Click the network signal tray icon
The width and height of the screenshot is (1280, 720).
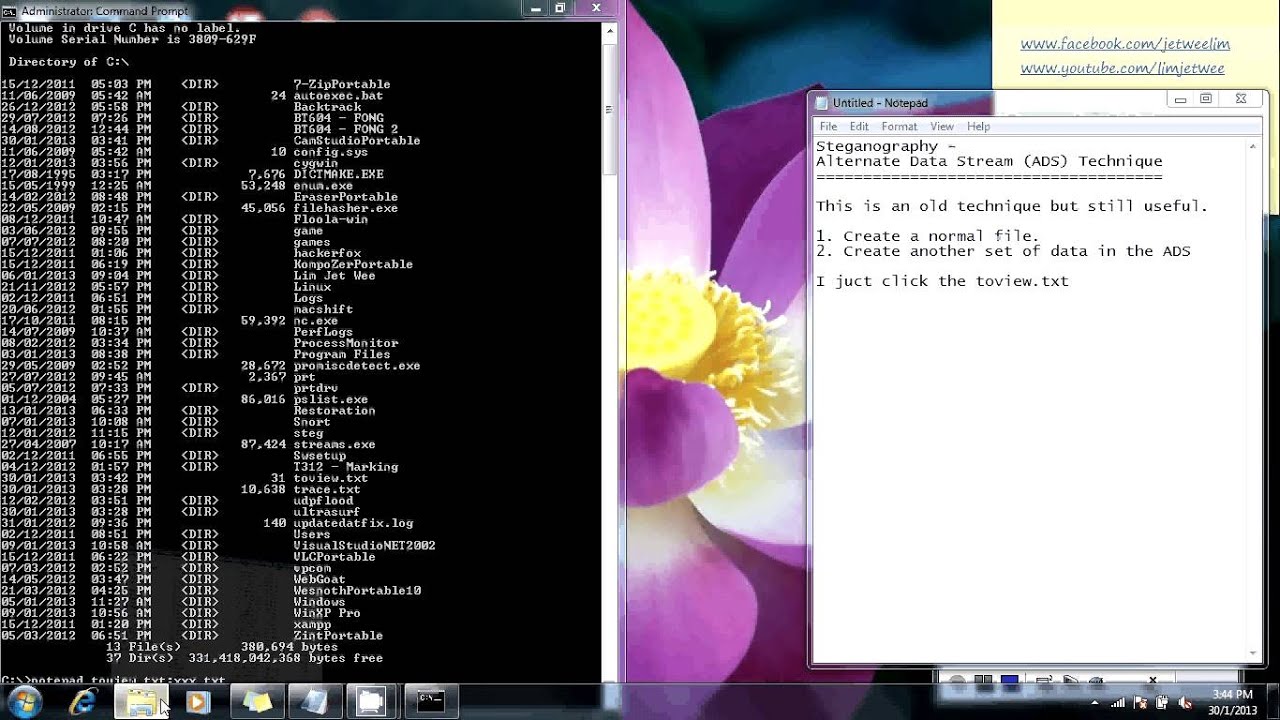point(1118,702)
